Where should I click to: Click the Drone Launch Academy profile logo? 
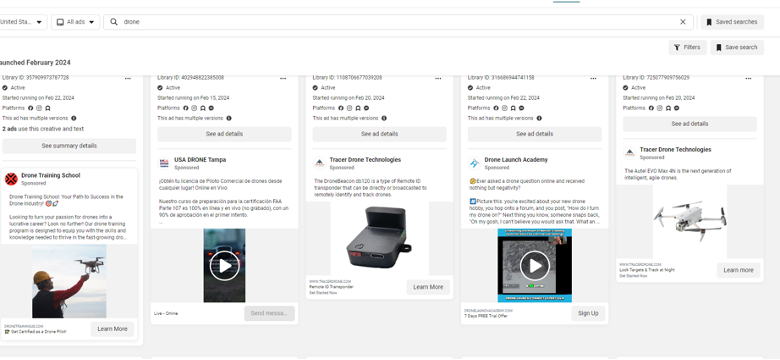475,163
